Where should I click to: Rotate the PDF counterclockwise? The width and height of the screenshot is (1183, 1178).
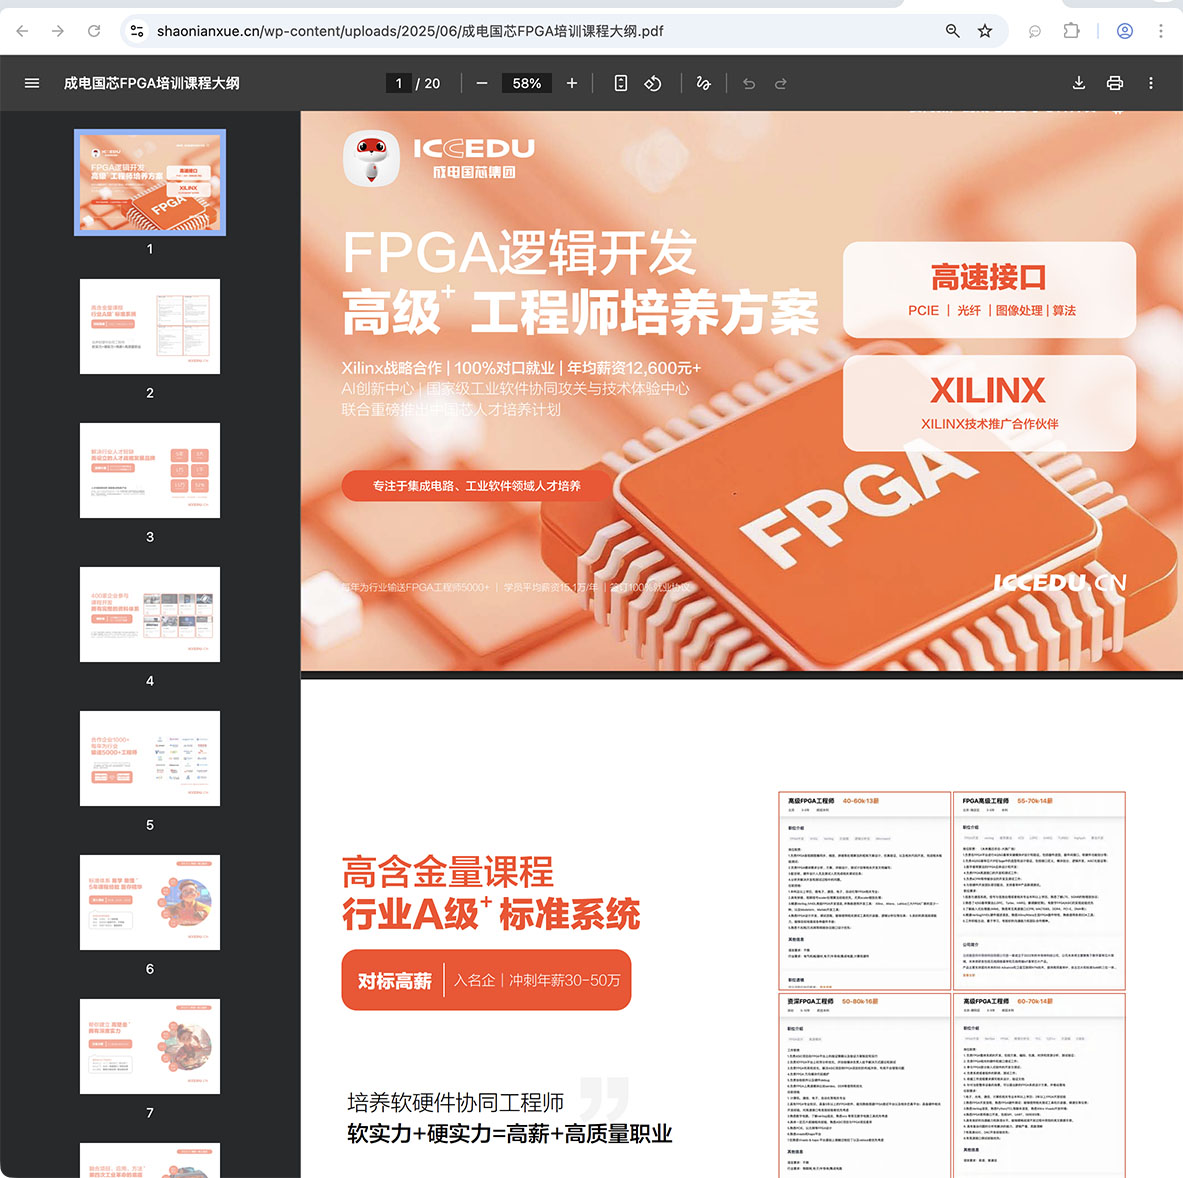653,83
